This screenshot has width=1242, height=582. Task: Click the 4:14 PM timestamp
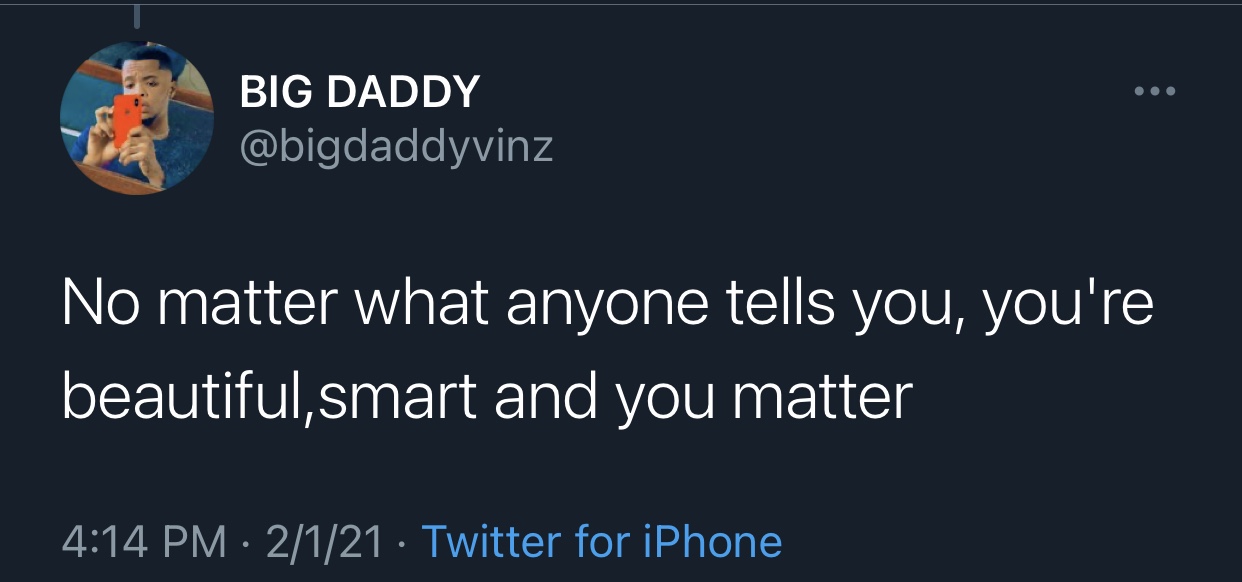point(143,541)
